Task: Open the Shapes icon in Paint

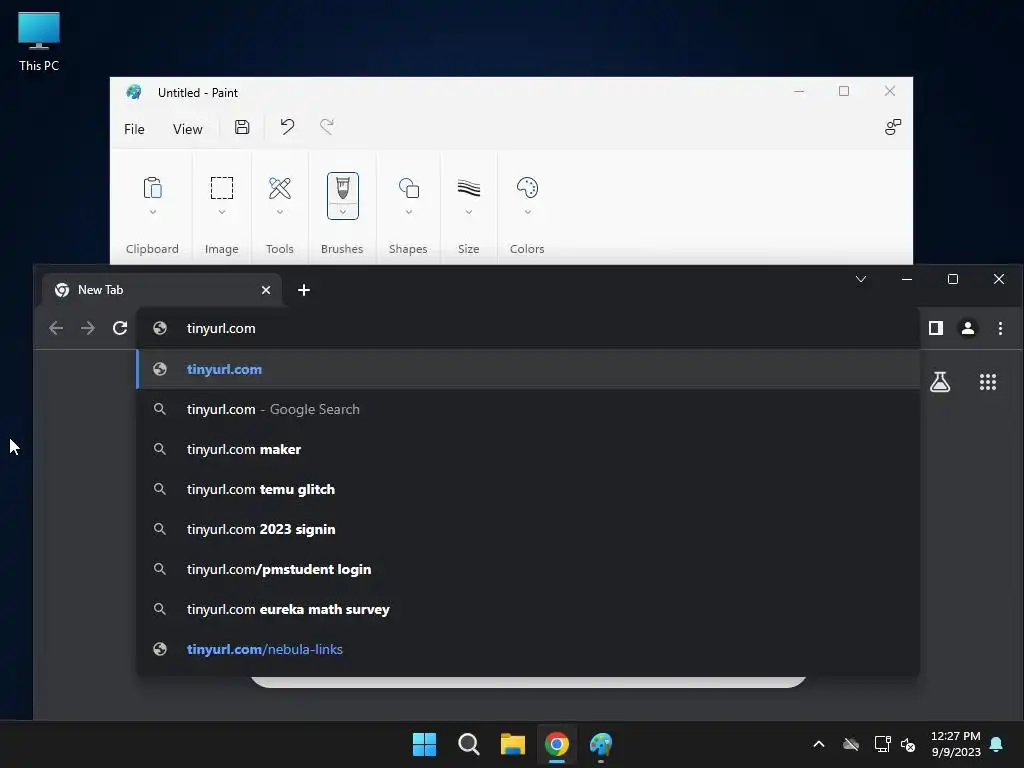Action: tap(409, 188)
